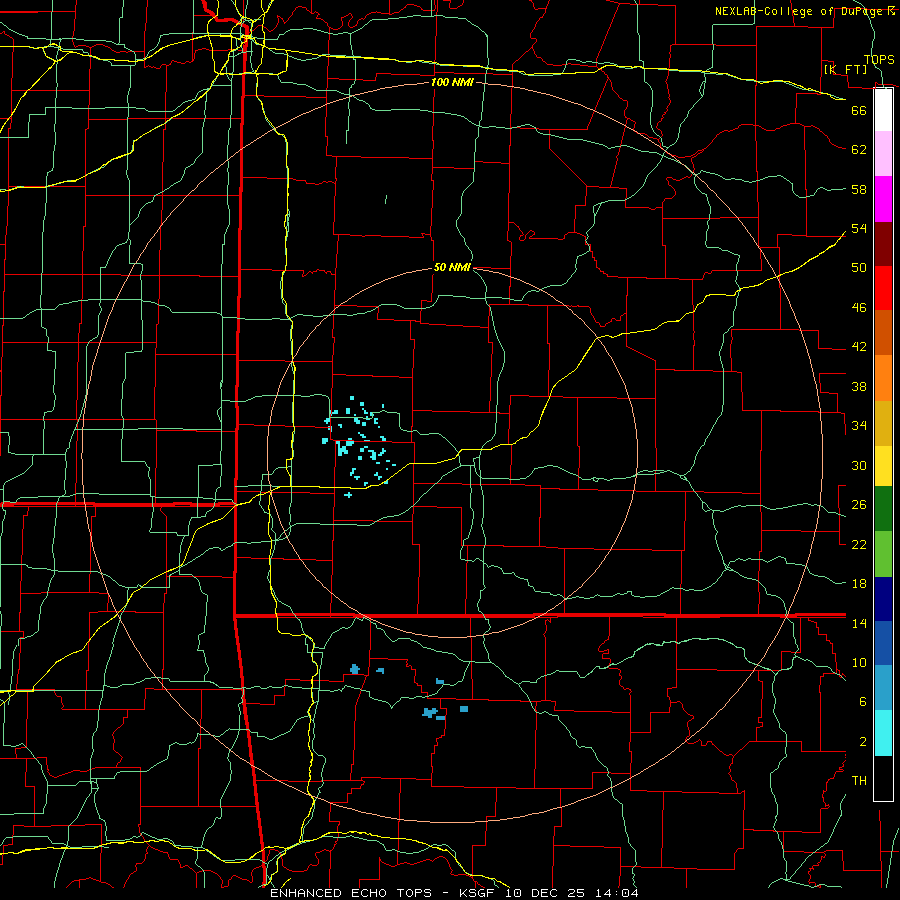Pick the magenta band in the color scale

click(883, 199)
